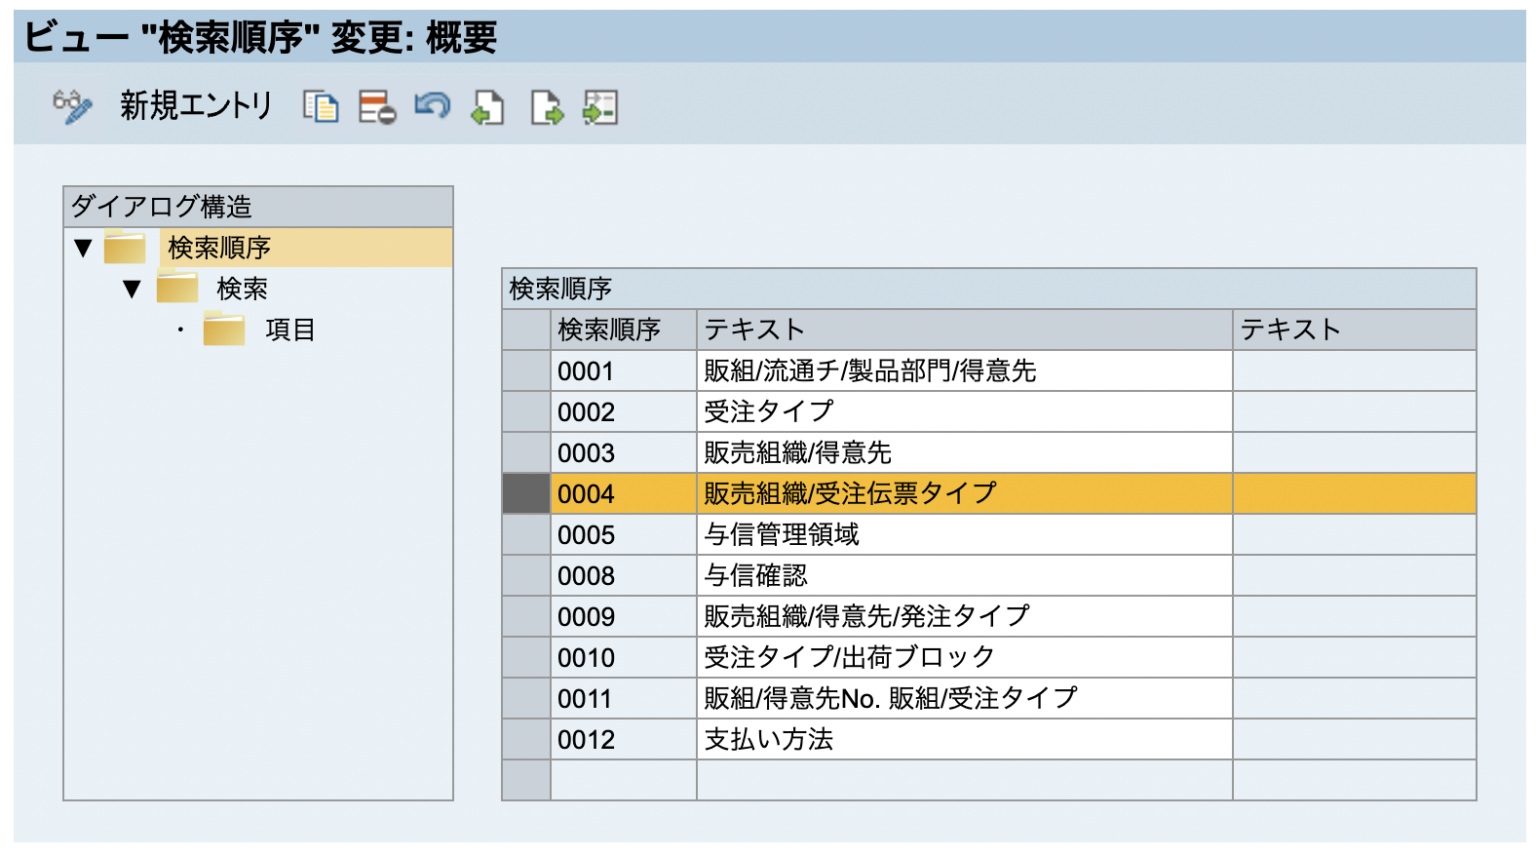This screenshot has width=1536, height=856.
Task: Click the 検索 folder icon
Action: pyautogui.click(x=177, y=288)
